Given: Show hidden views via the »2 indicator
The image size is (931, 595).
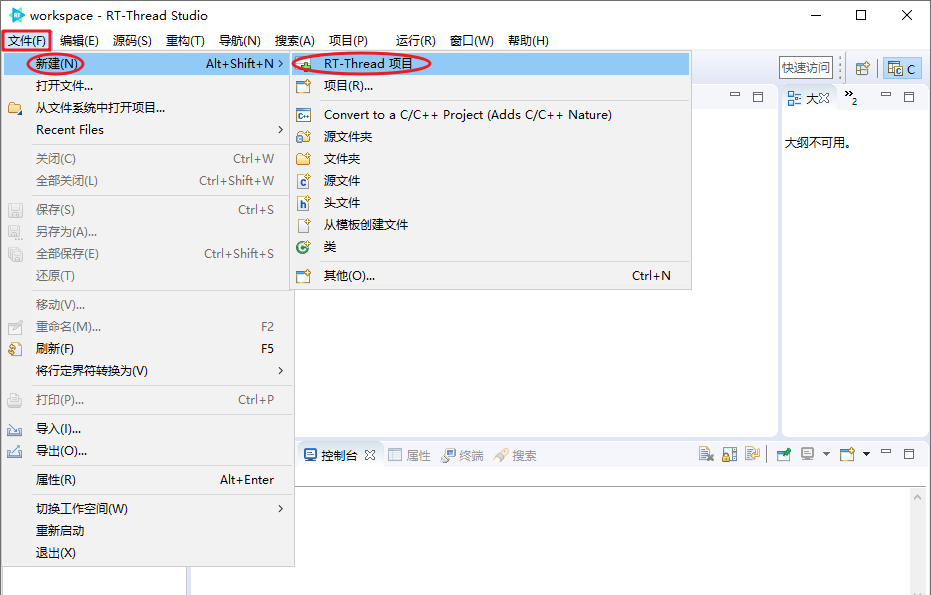Looking at the screenshot, I should point(851,97).
